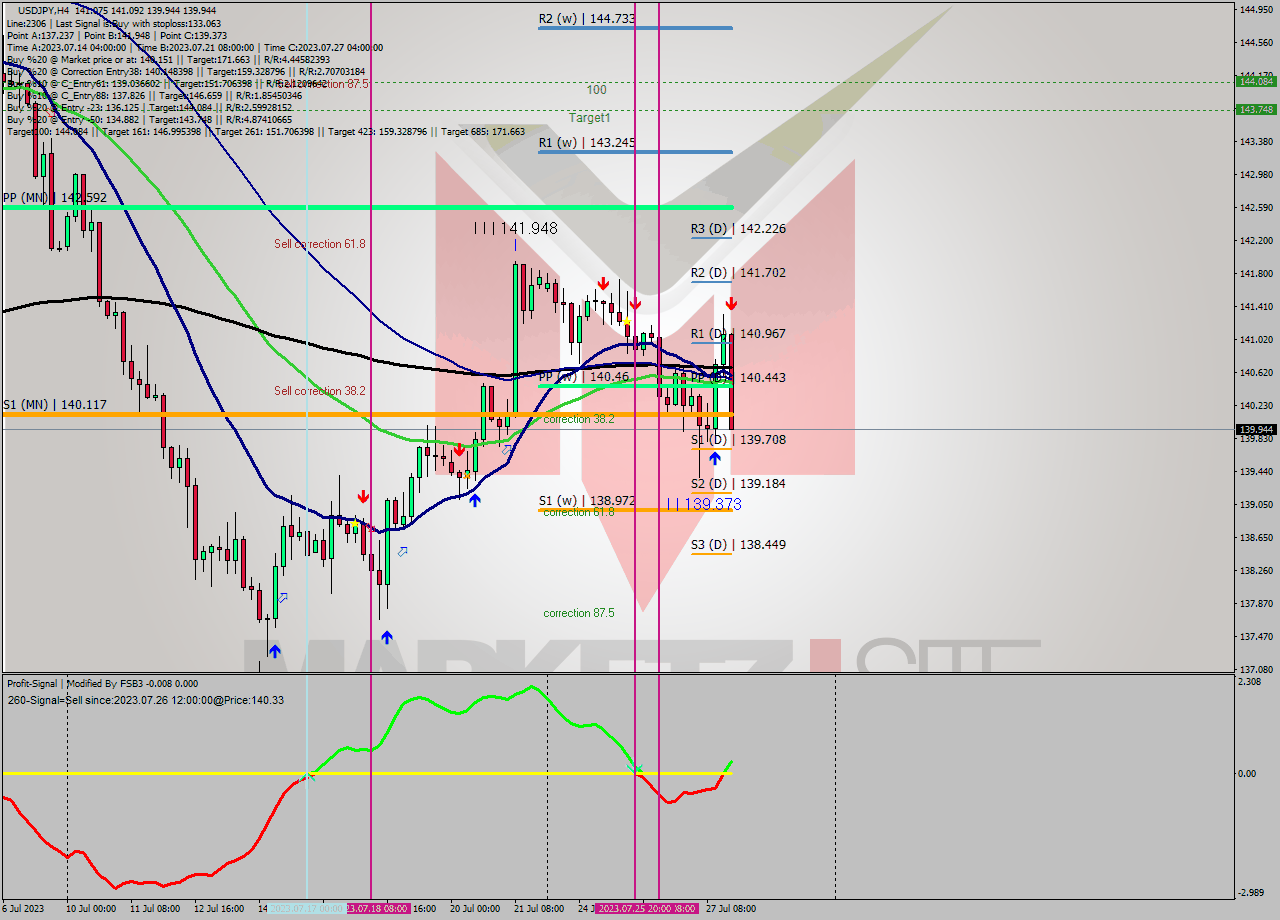Click the cyan 2023.07.17 00:00 time marker
The image size is (1280, 920).
point(308,909)
